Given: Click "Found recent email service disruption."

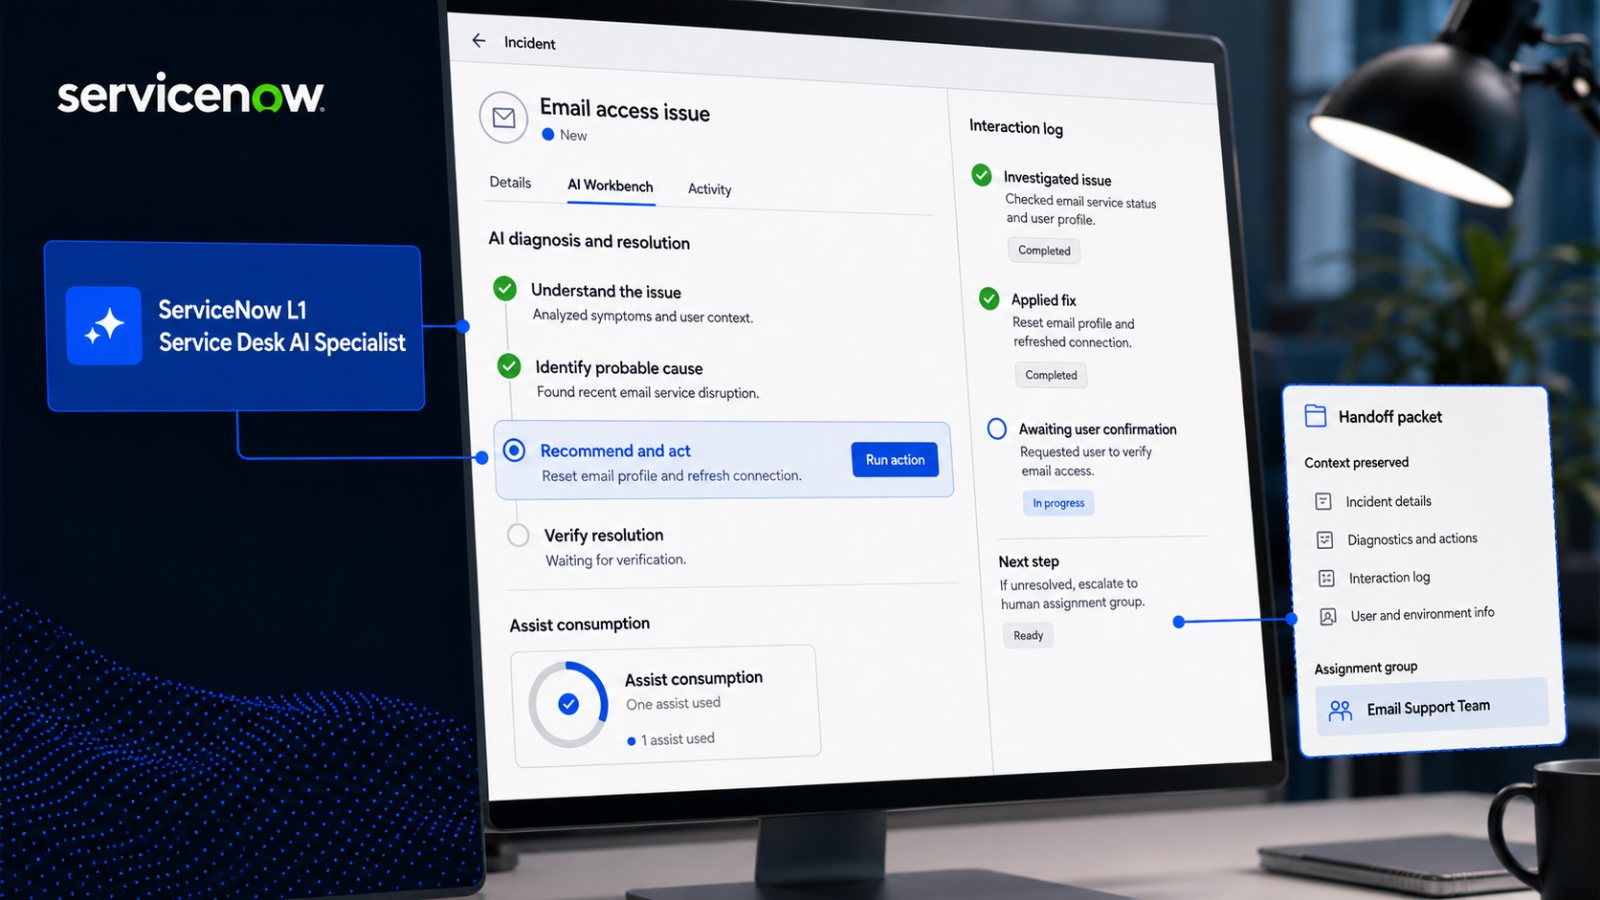Looking at the screenshot, I should (x=648, y=392).
